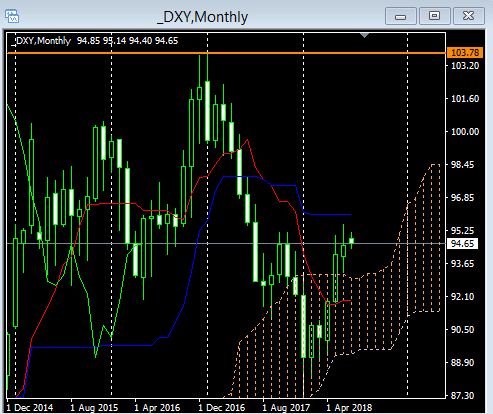Click the _DXY,Monthly OHLC info text

click(x=95, y=41)
